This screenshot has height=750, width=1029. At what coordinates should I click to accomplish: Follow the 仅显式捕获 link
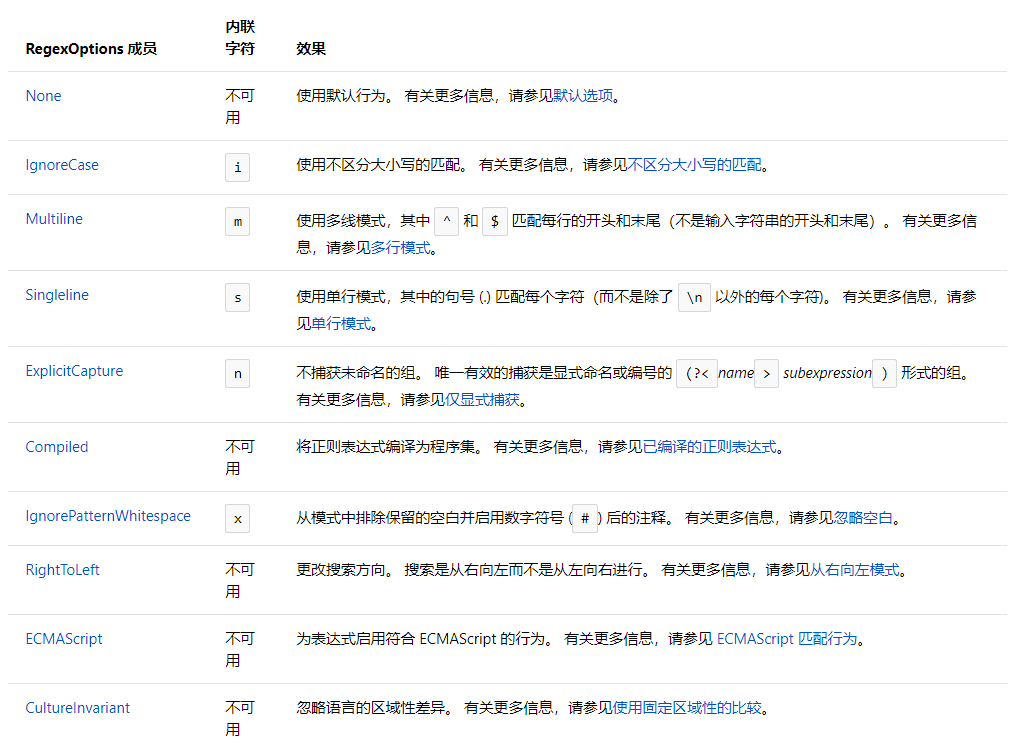pyautogui.click(x=482, y=400)
